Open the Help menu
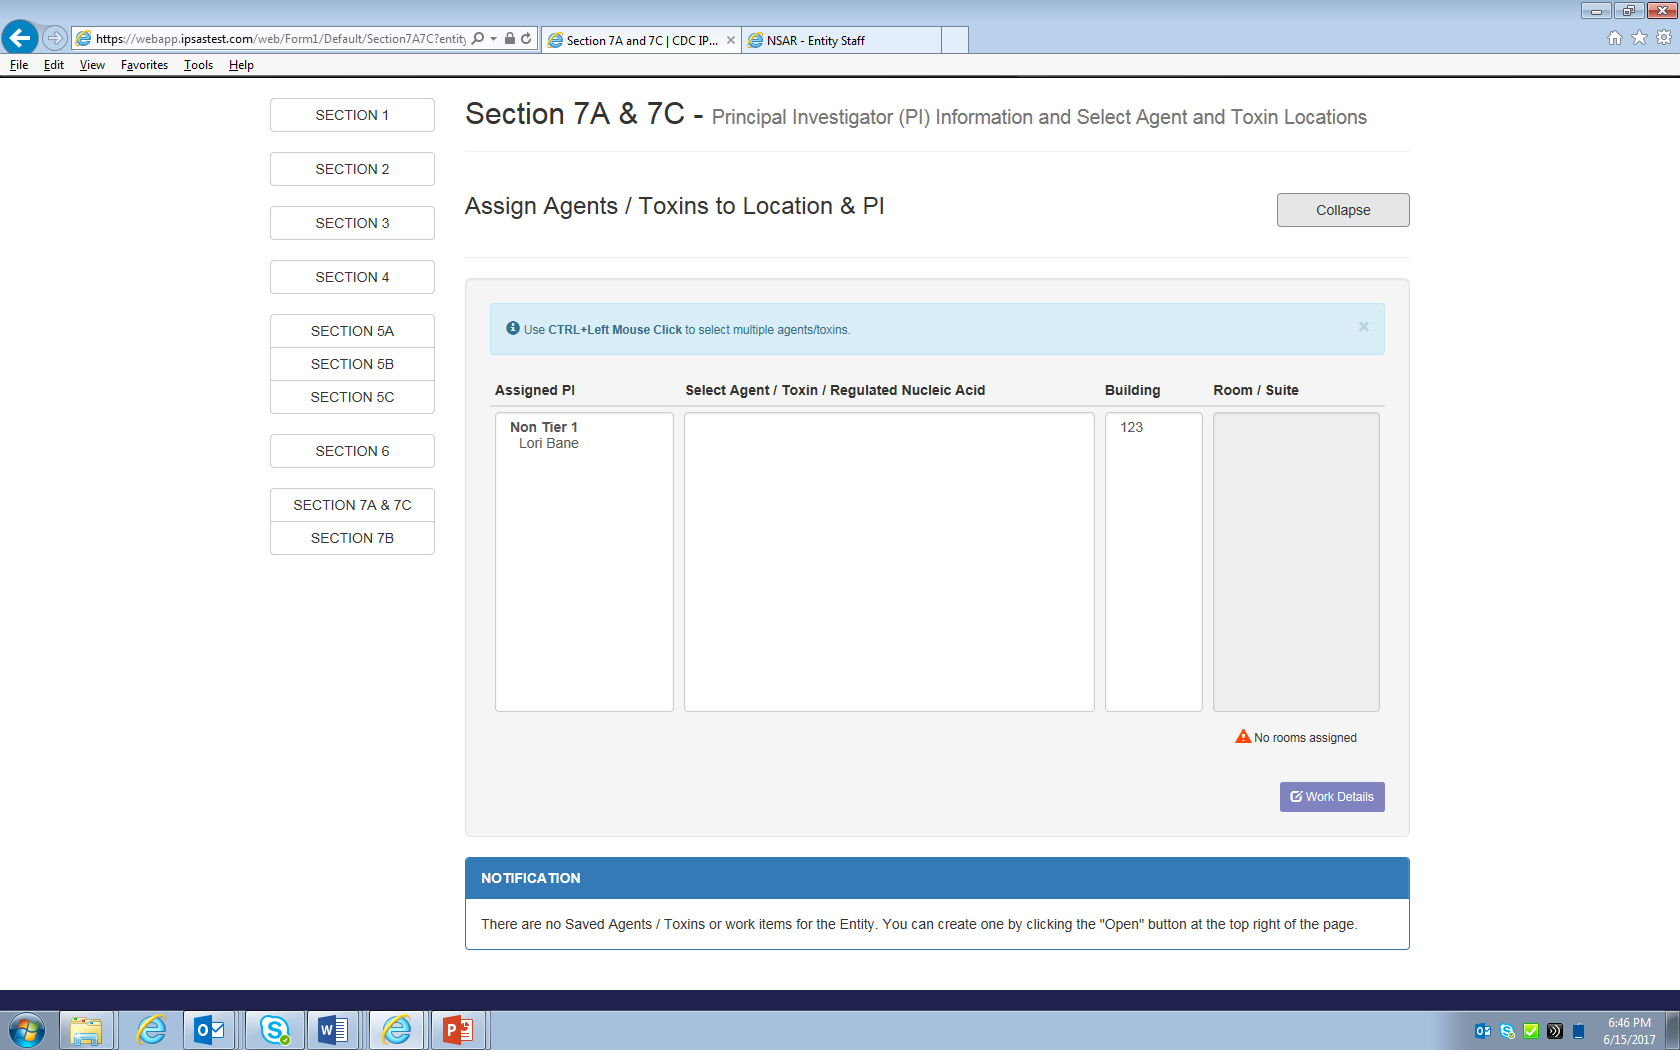1680x1050 pixels. click(241, 65)
